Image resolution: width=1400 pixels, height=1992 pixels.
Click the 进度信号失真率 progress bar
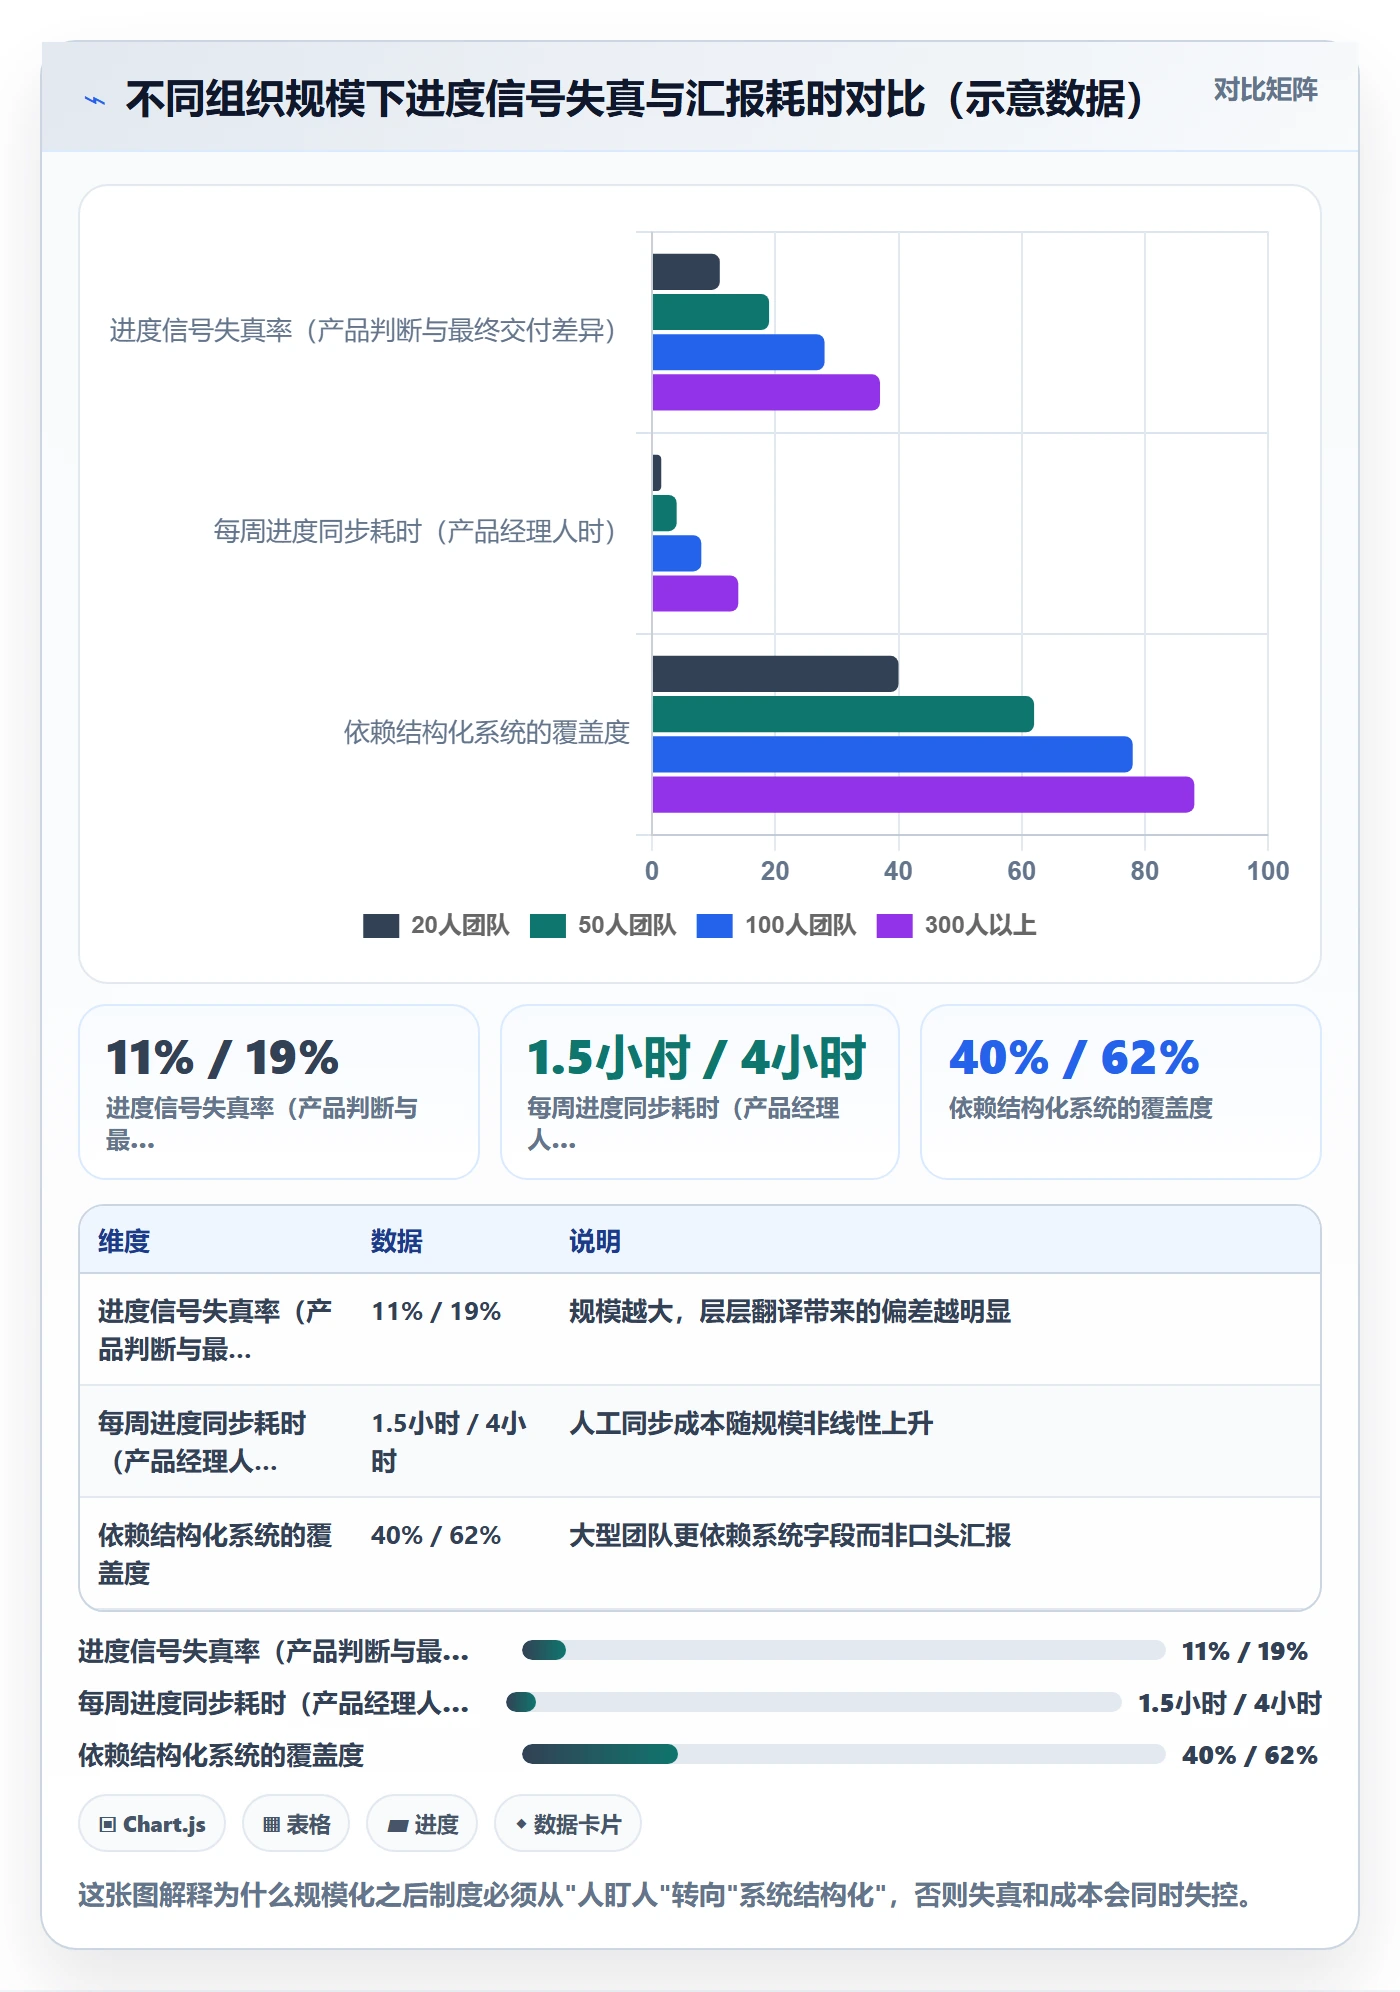click(844, 1650)
